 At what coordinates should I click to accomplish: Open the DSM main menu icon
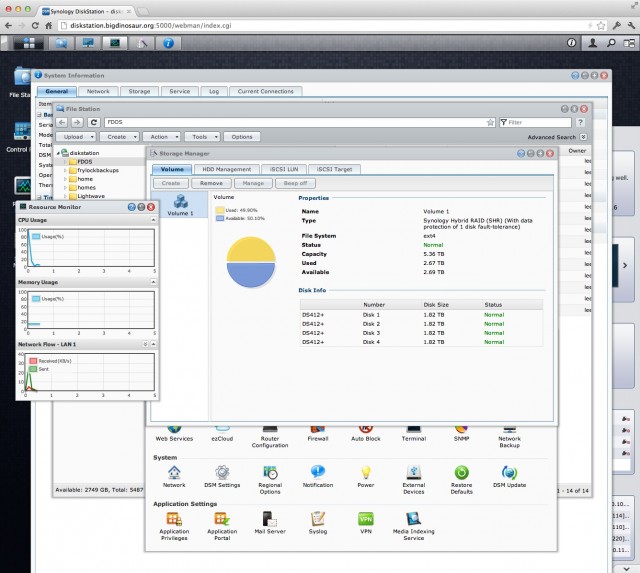(29, 43)
